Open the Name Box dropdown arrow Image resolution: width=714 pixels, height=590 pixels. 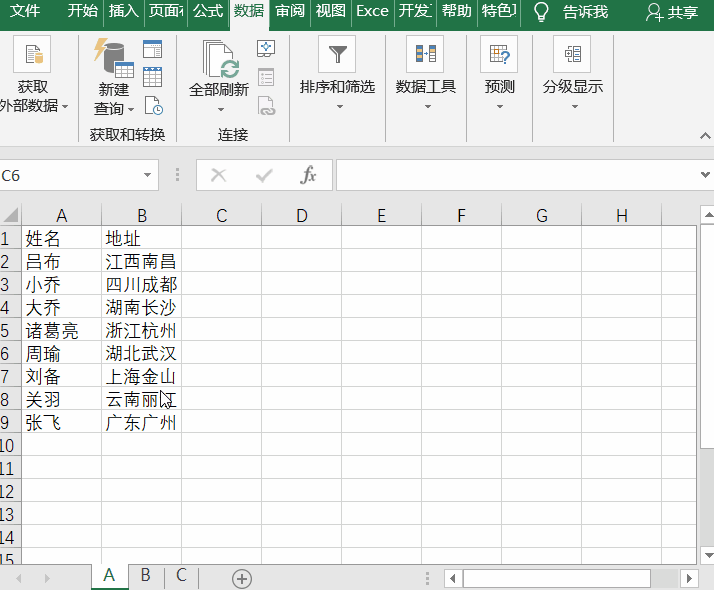(147, 175)
